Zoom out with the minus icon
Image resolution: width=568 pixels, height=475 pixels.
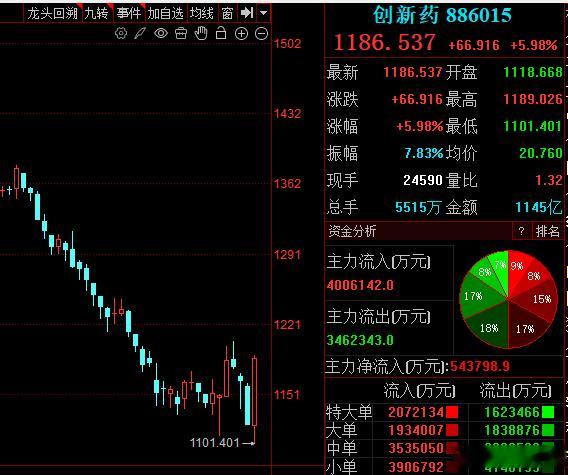(262, 34)
